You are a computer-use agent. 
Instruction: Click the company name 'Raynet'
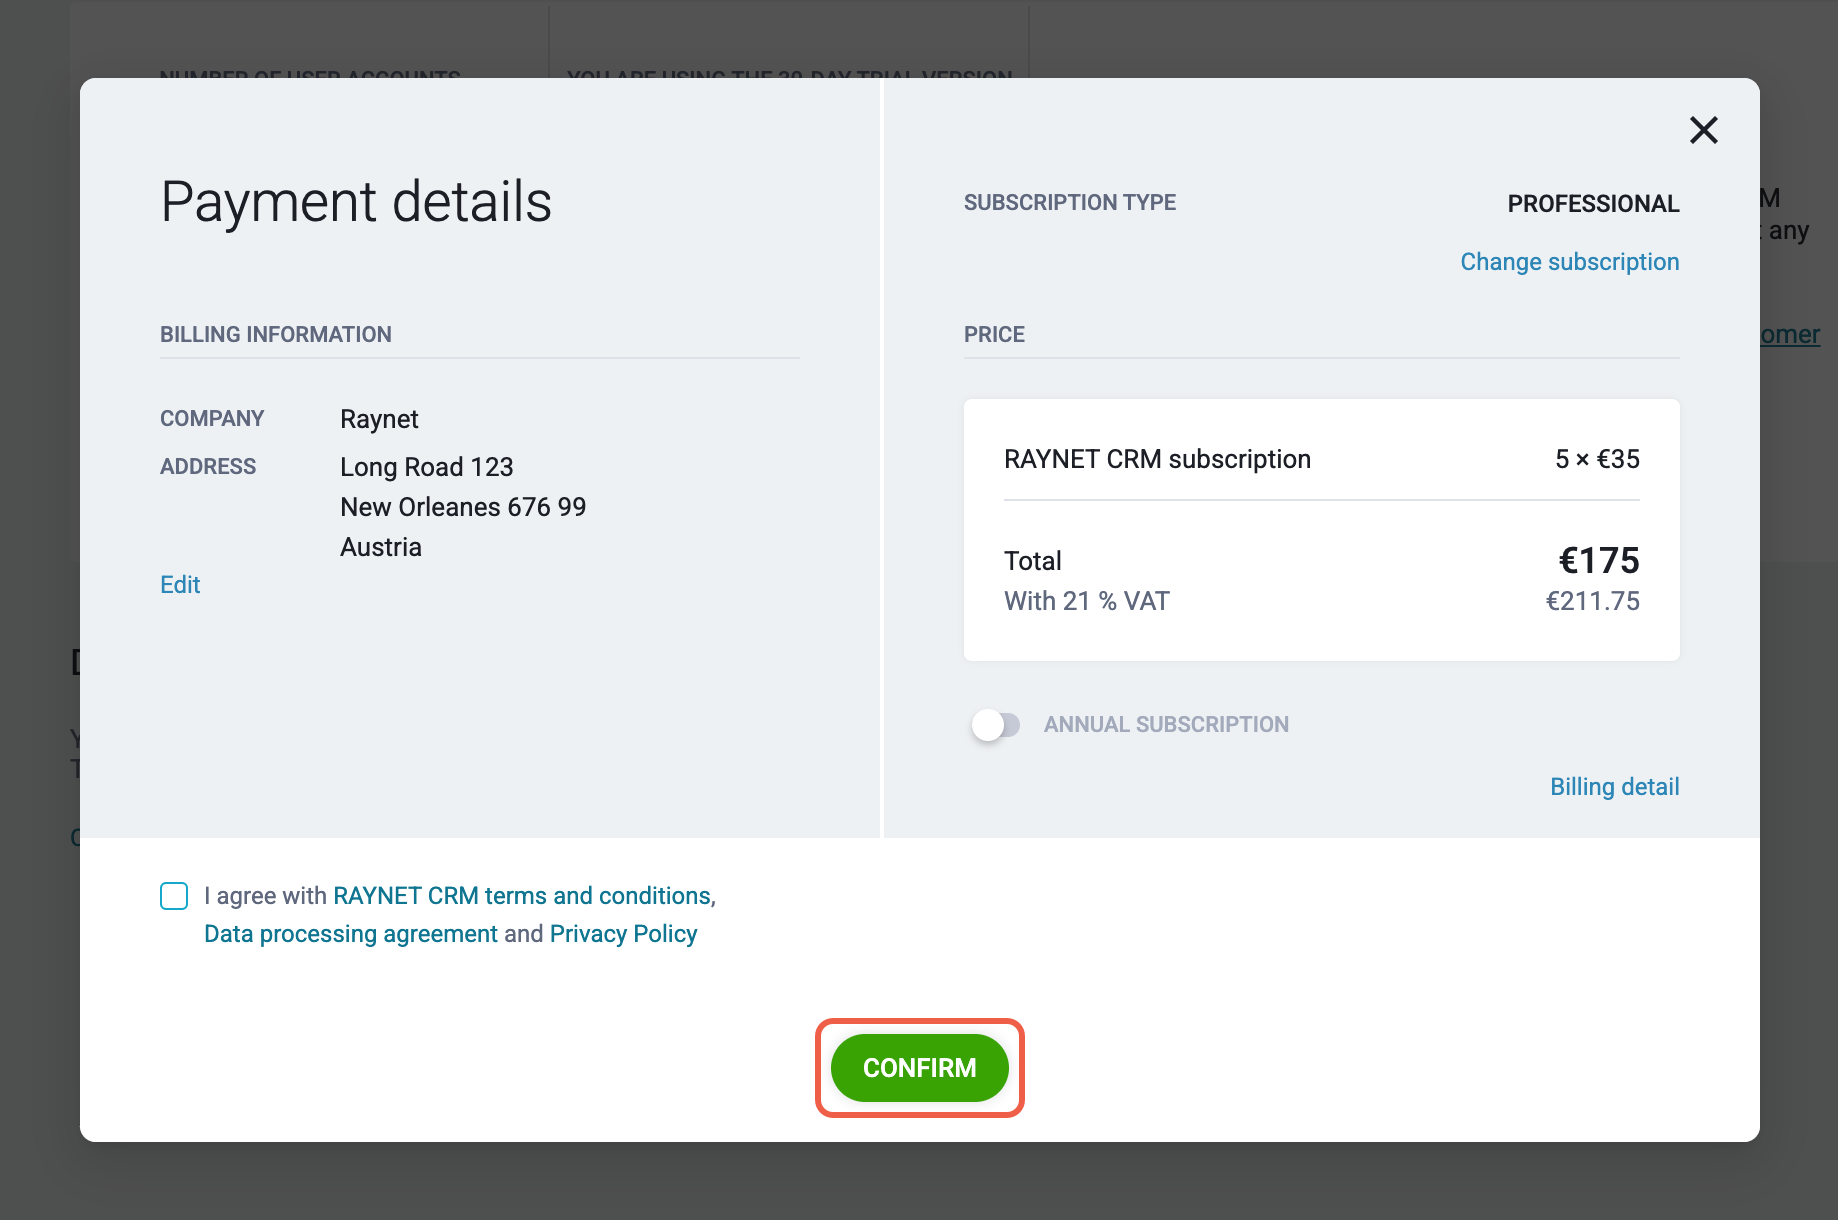point(379,419)
